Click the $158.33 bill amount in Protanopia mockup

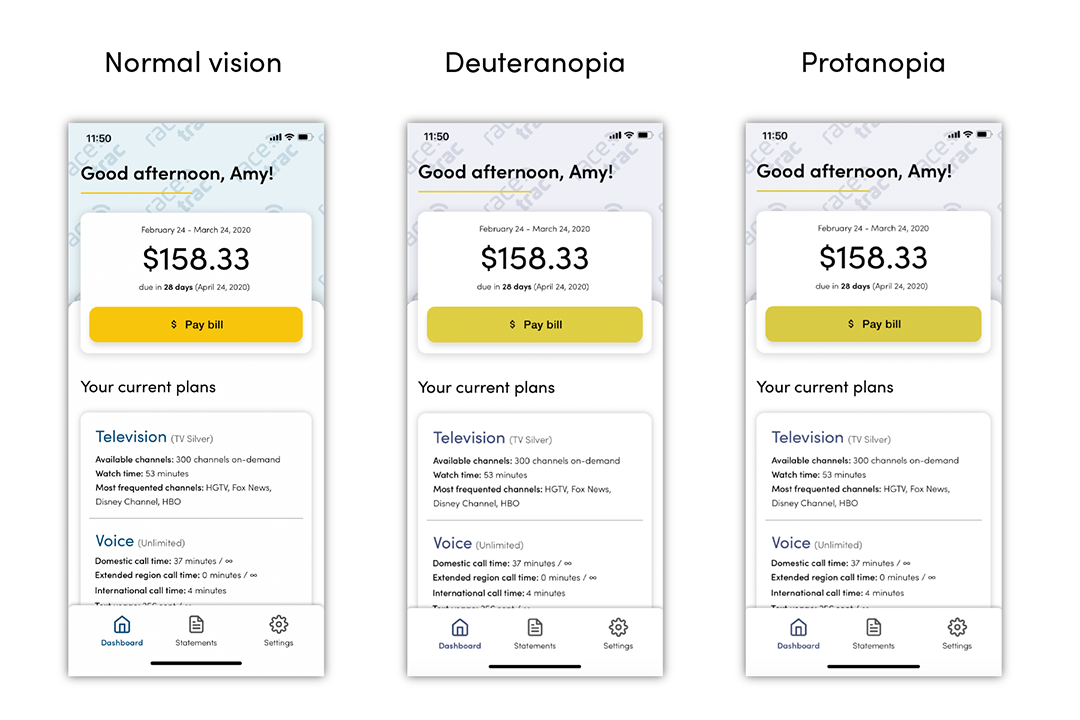tap(873, 258)
